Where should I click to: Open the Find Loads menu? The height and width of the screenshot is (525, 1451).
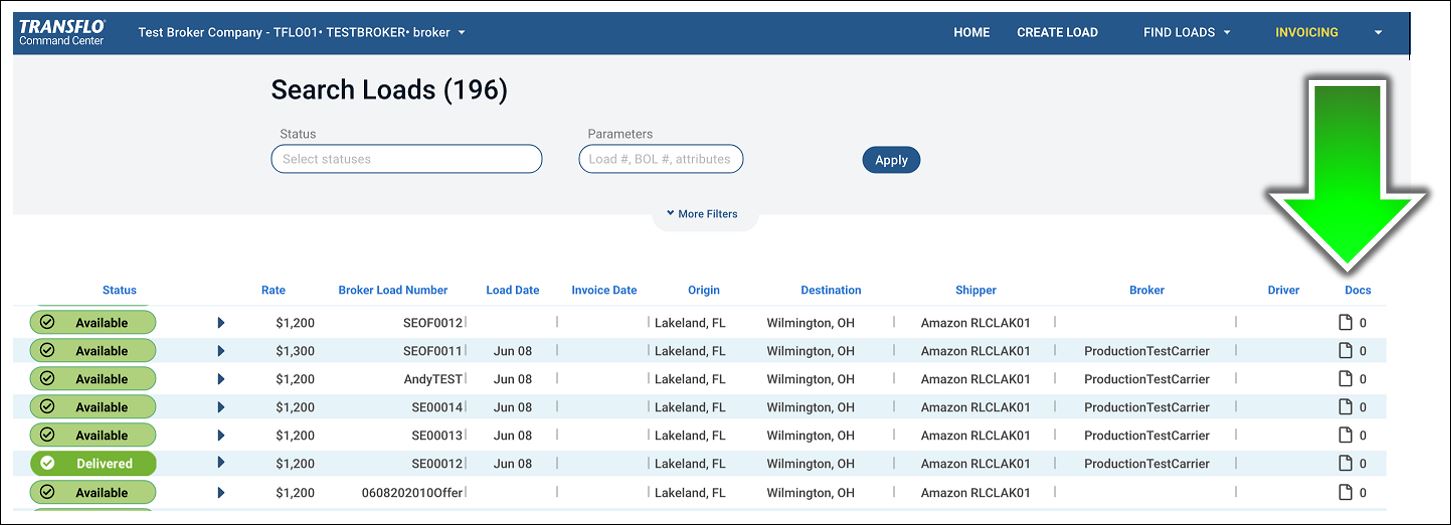click(x=1186, y=32)
